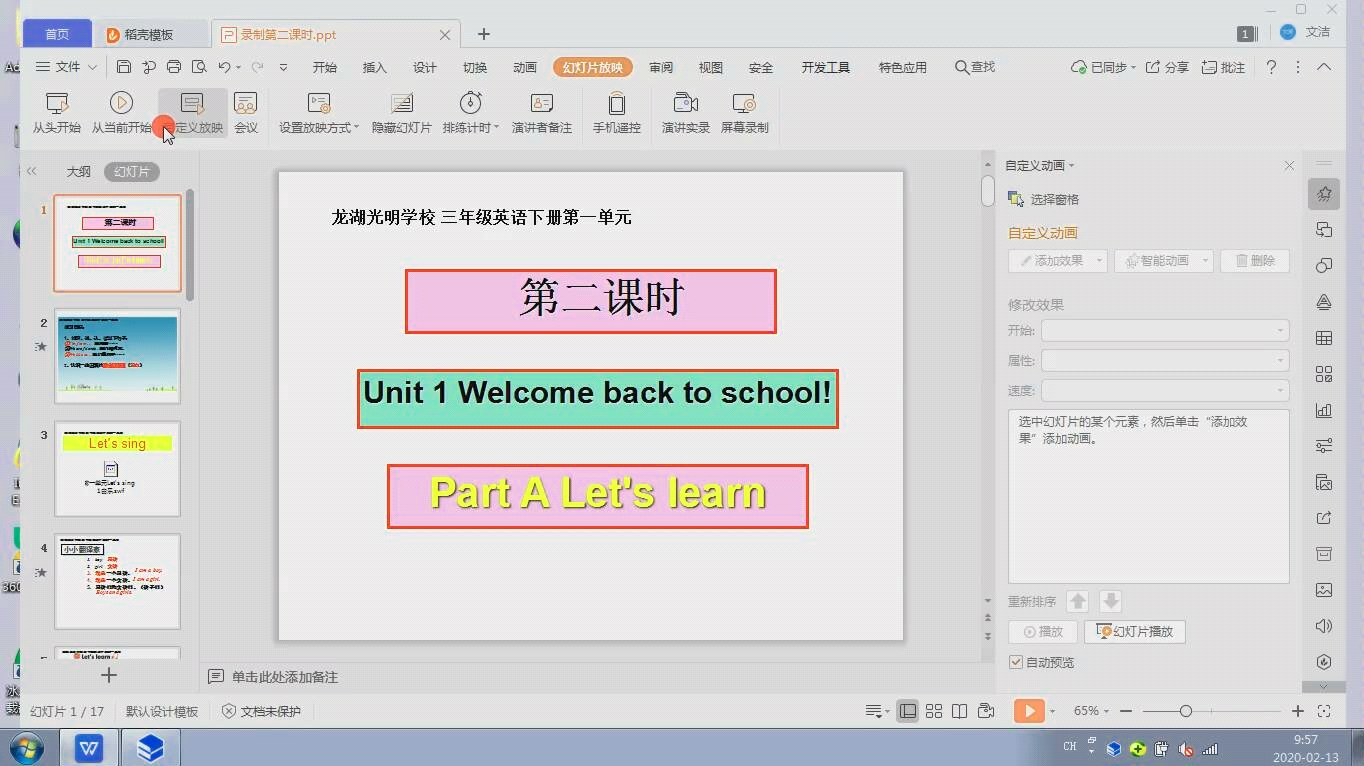This screenshot has width=1364, height=766.
Task: Click zoom out minus icon
Action: pyautogui.click(x=1126, y=711)
